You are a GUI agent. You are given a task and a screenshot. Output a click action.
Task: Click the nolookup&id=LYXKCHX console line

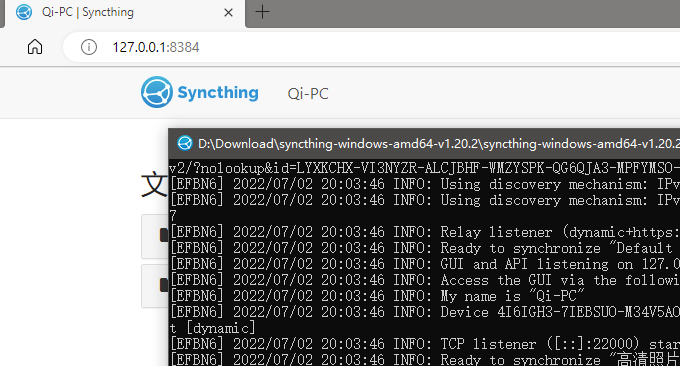425,168
